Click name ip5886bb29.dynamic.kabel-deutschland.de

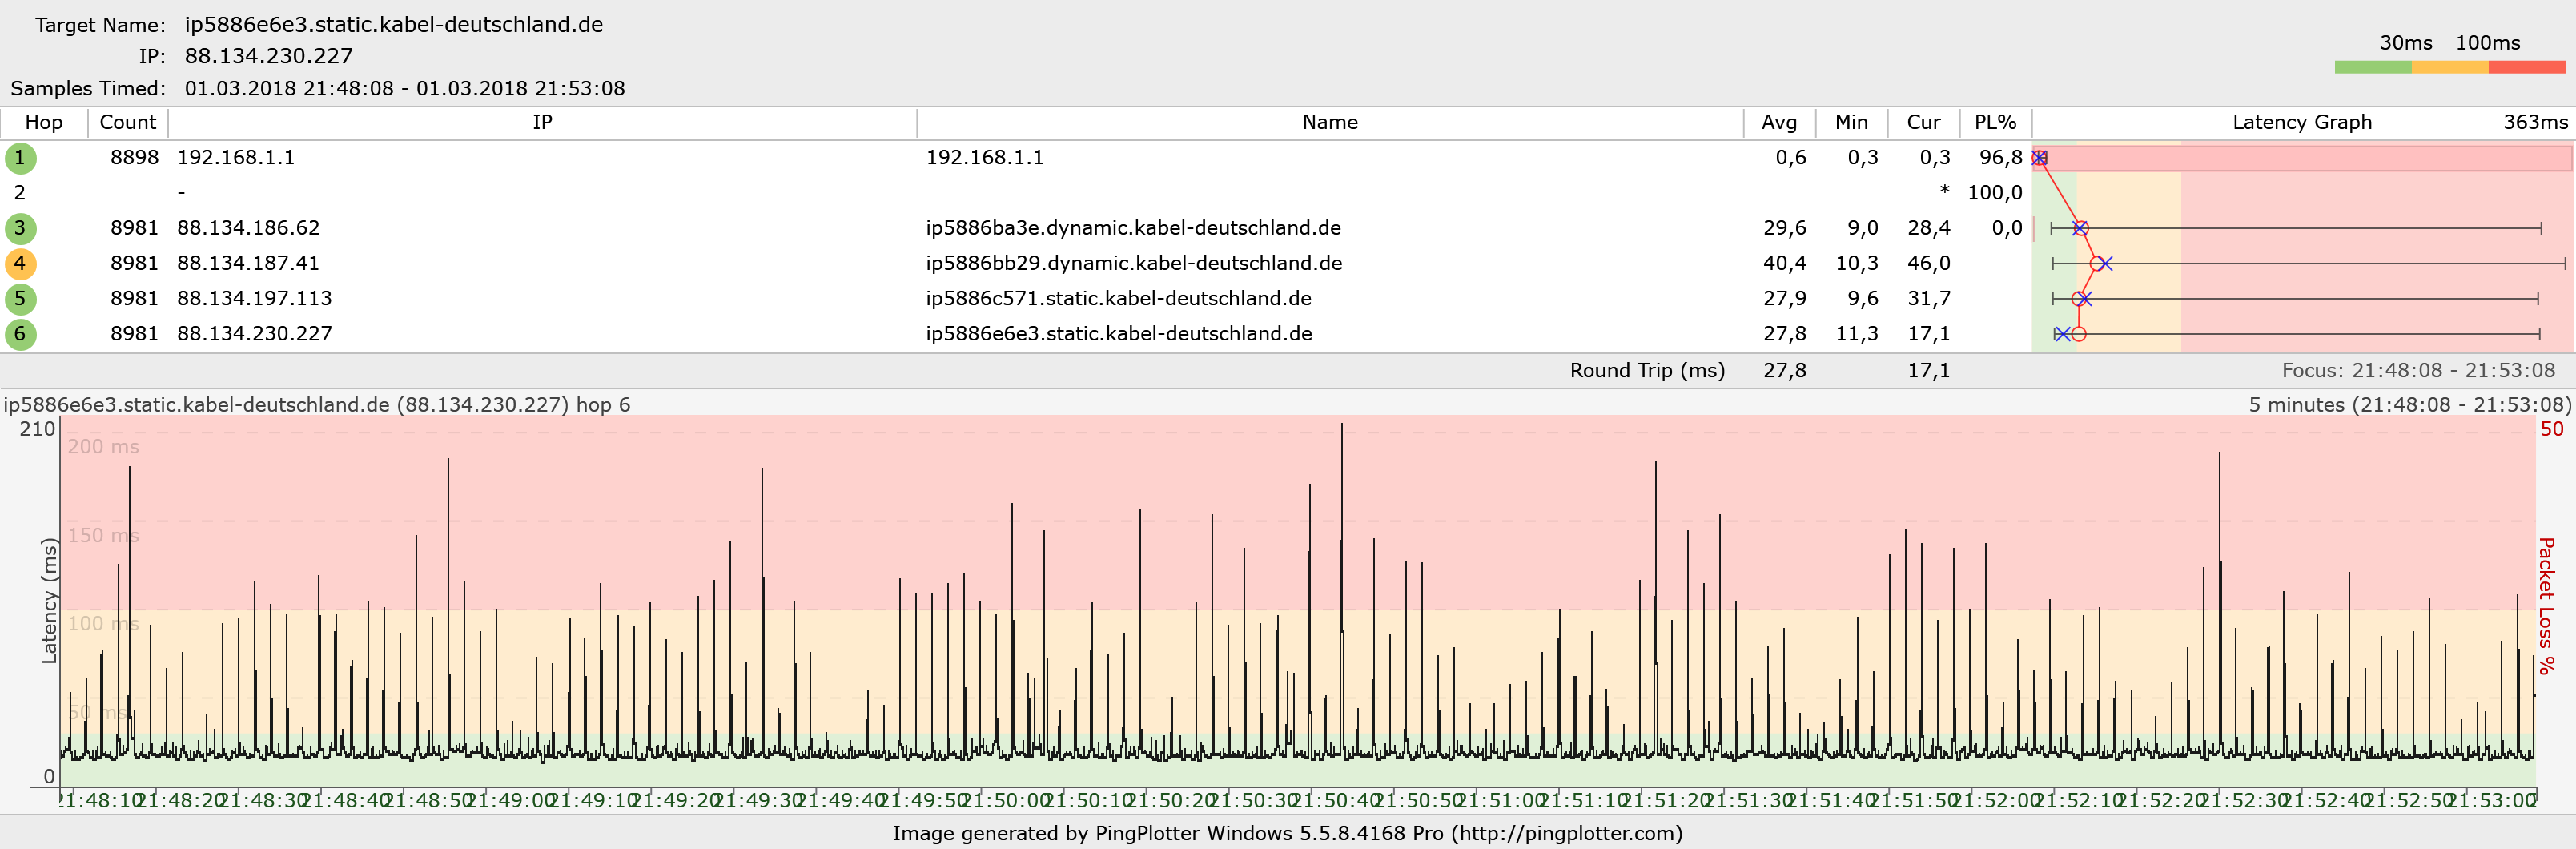(1134, 263)
